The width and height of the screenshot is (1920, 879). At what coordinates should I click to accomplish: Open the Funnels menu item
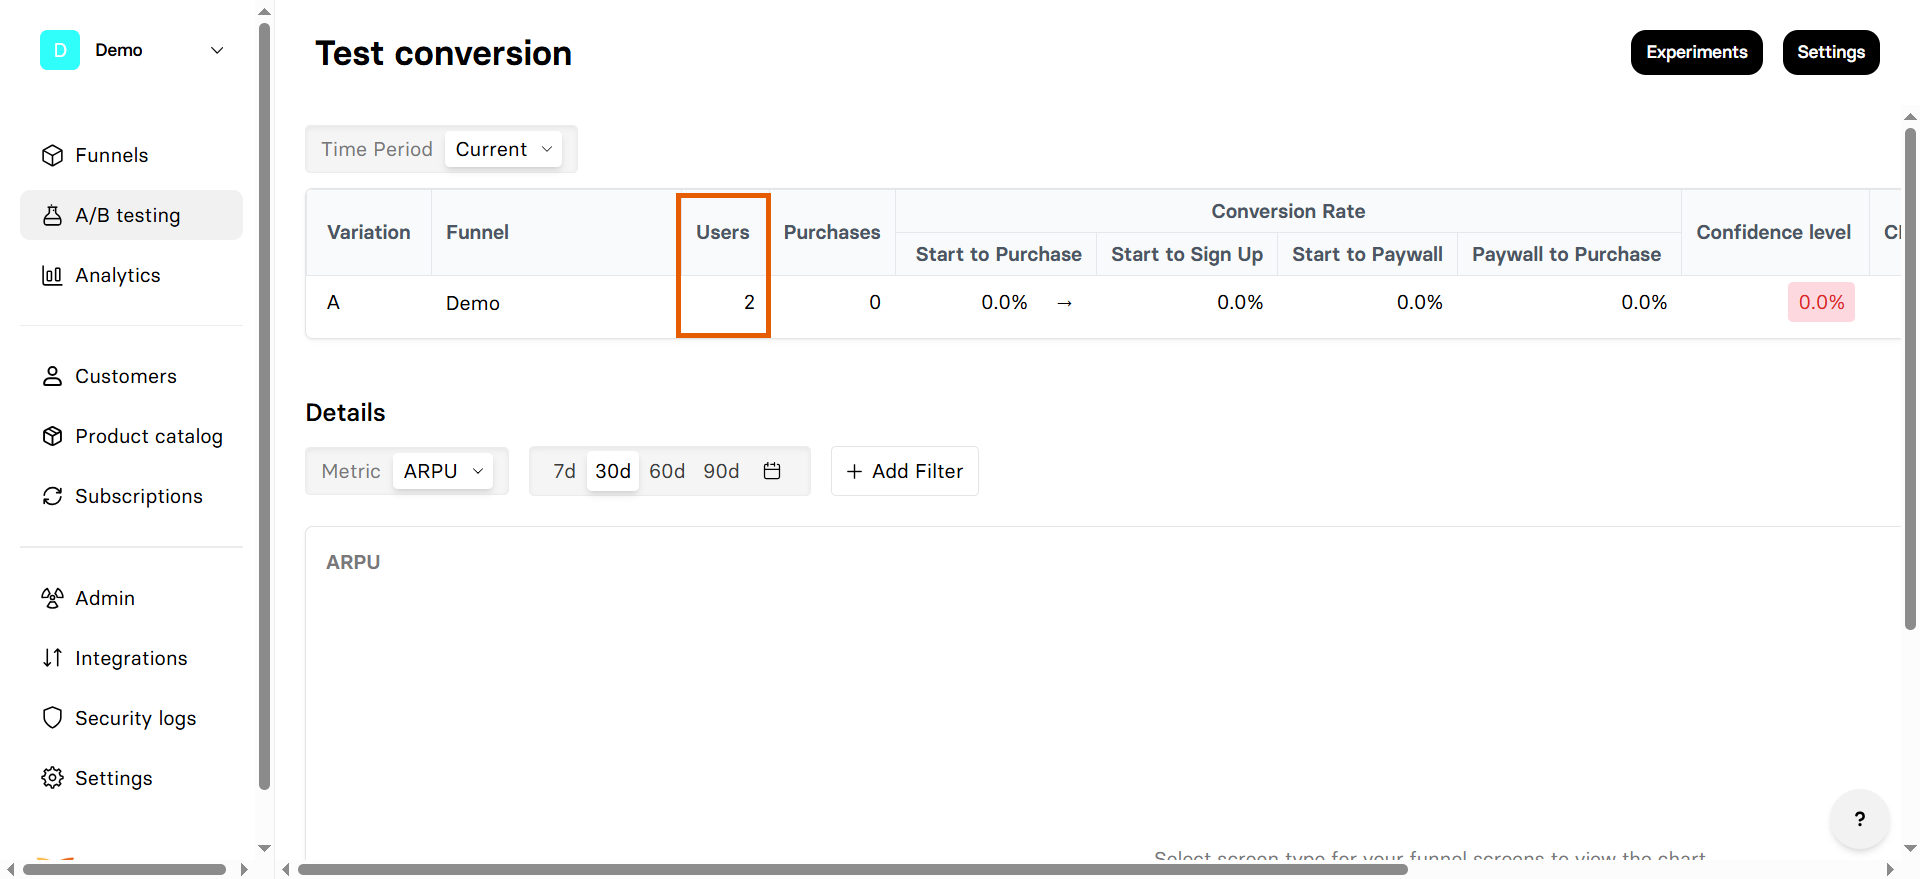click(131, 155)
